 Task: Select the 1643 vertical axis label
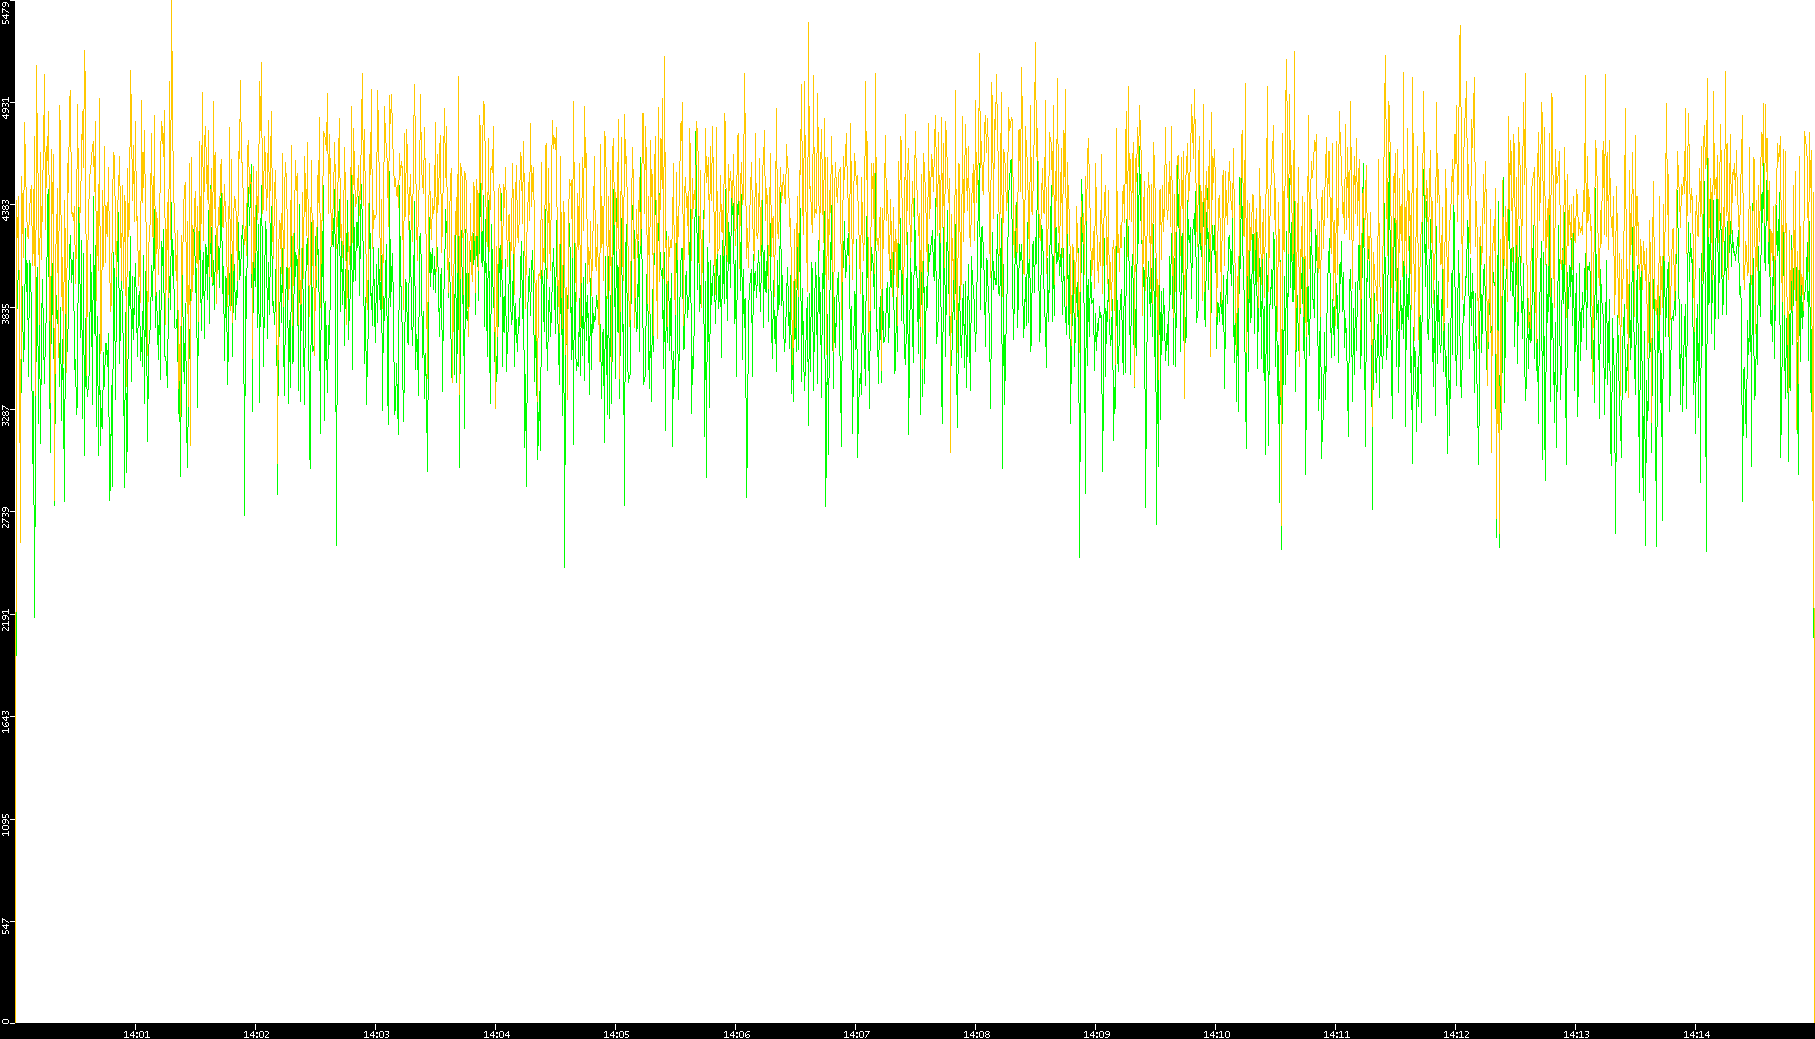point(7,722)
